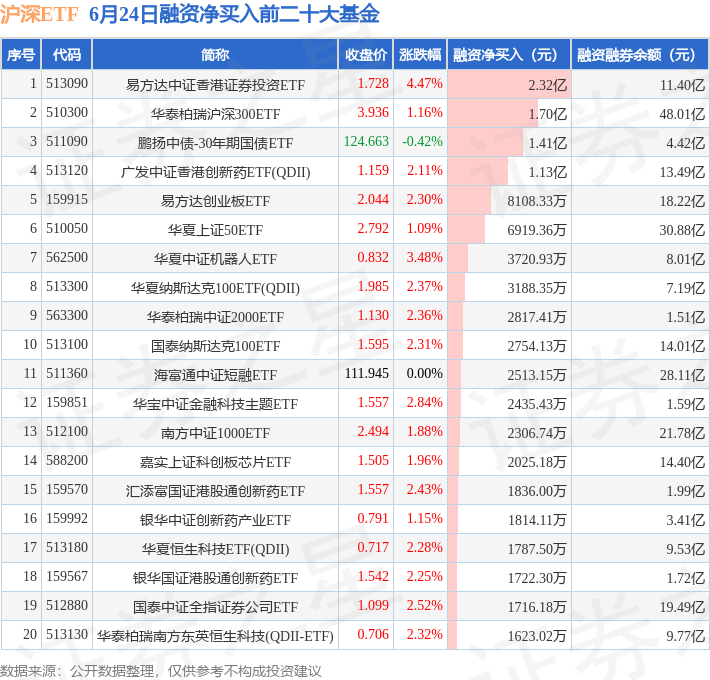Select 鹏扬中债-30年期国债ETF name
The width and height of the screenshot is (710, 680).
[216, 143]
